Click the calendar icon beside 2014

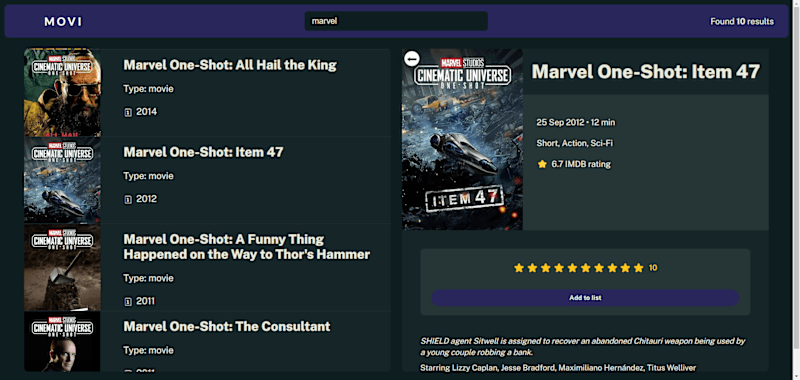point(128,112)
